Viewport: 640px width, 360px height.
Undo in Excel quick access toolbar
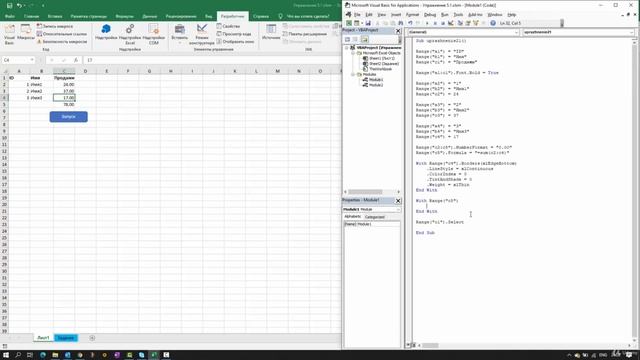point(19,6)
